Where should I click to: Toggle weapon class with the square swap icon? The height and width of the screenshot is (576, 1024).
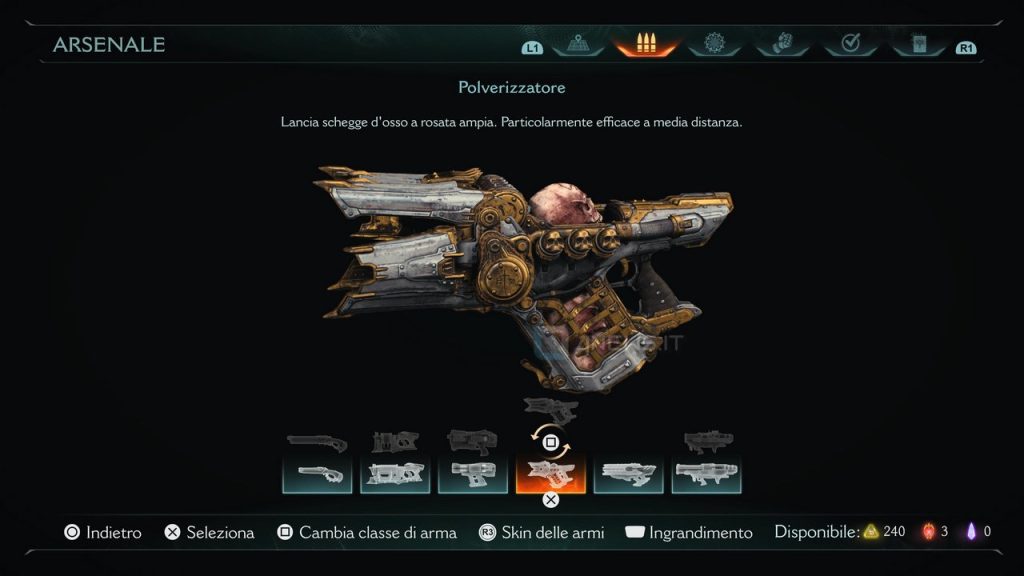551,443
